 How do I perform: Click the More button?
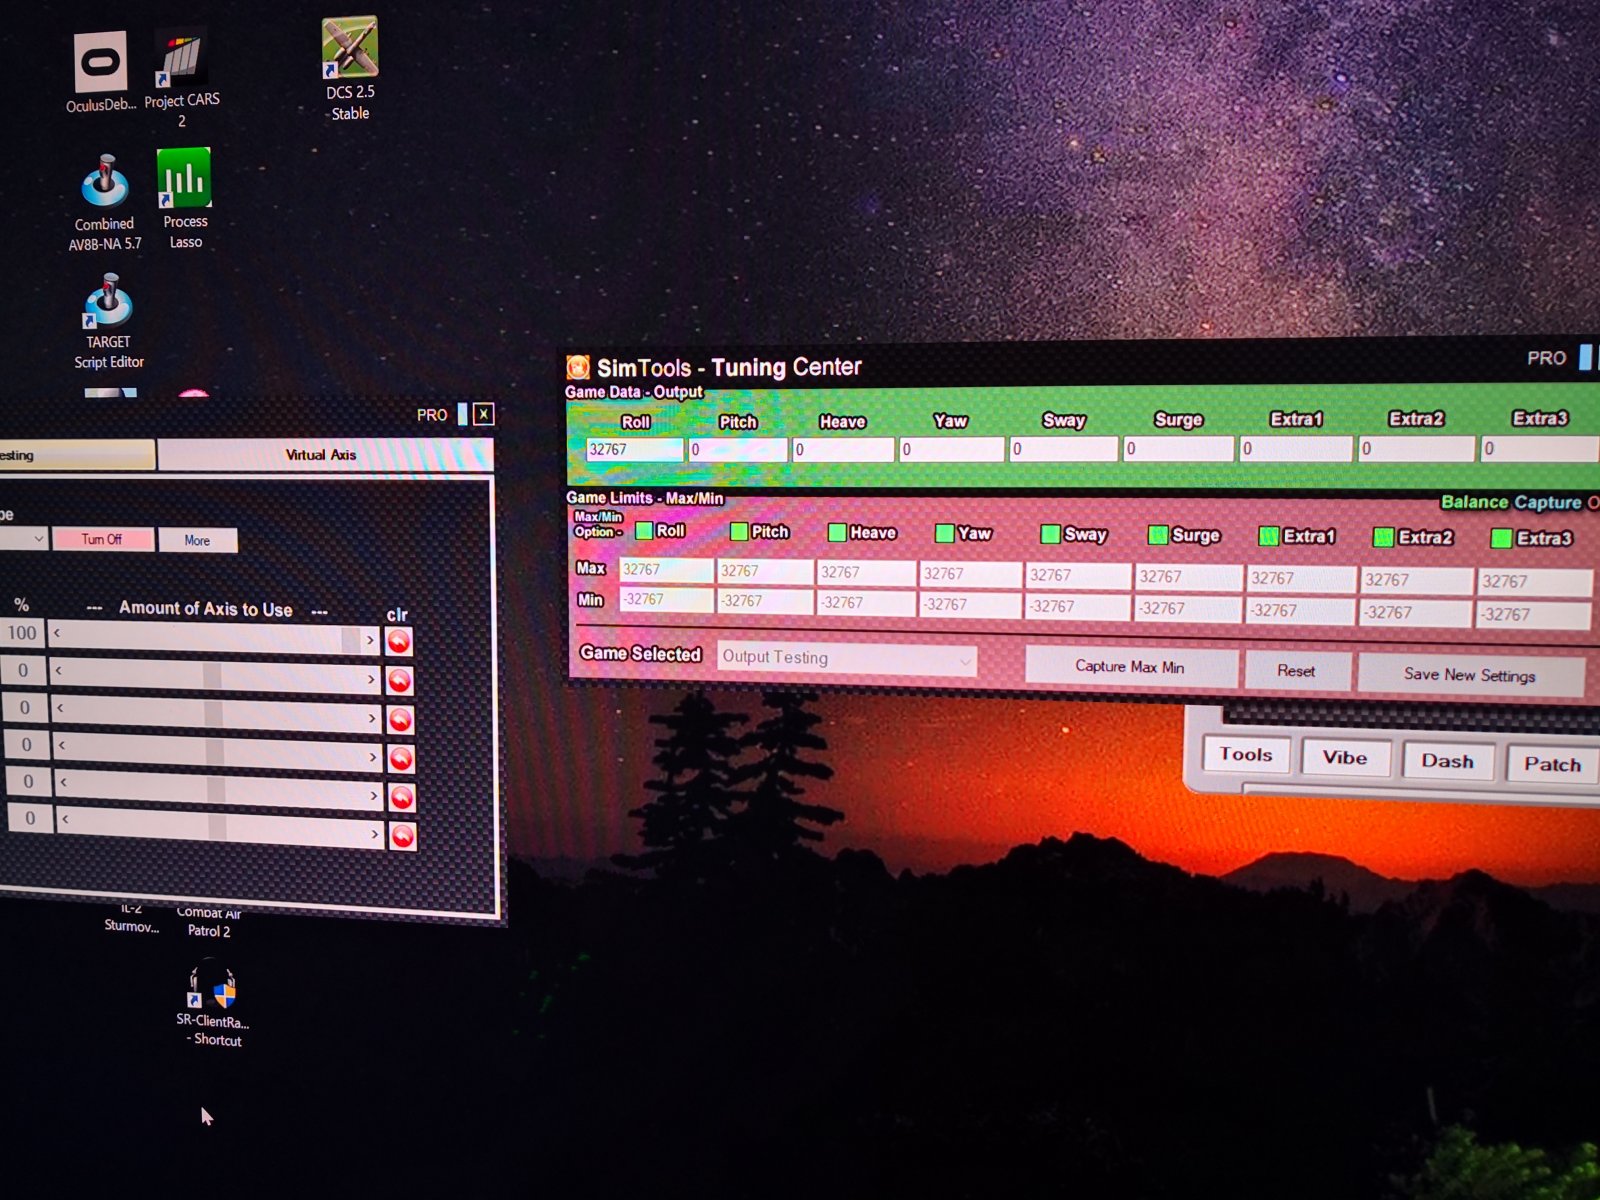[x=198, y=541]
